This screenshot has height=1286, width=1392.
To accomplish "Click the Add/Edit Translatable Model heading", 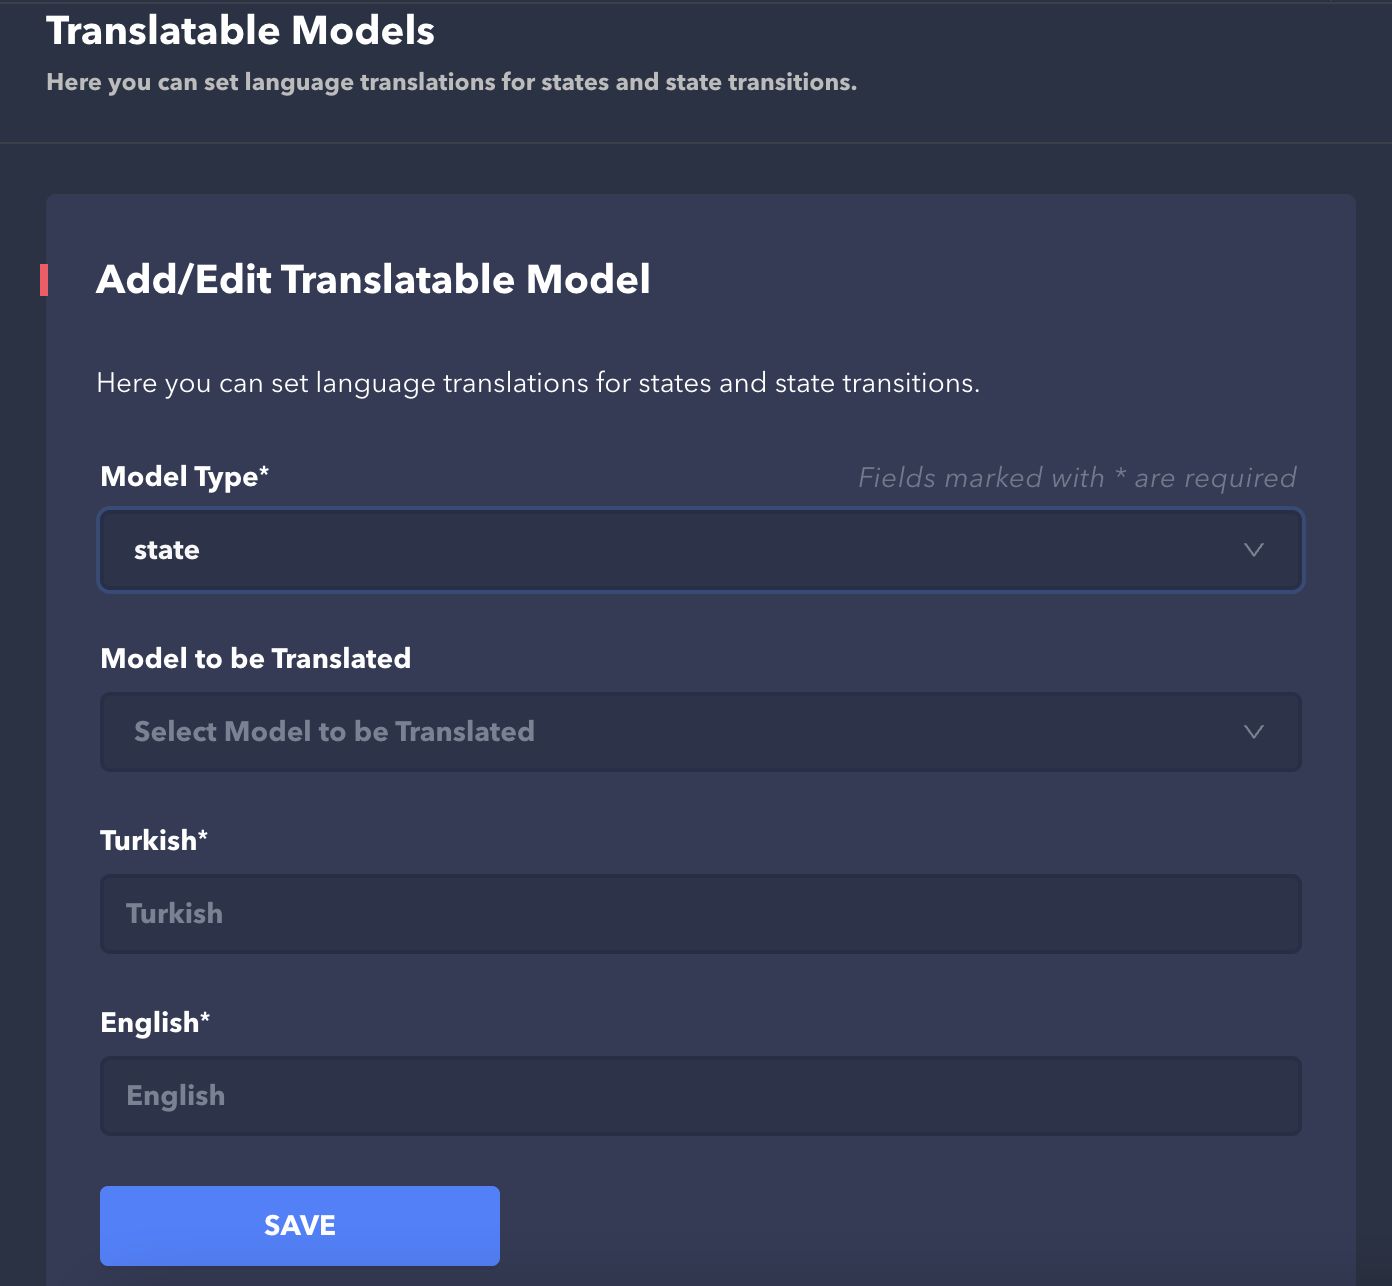I will coord(373,280).
